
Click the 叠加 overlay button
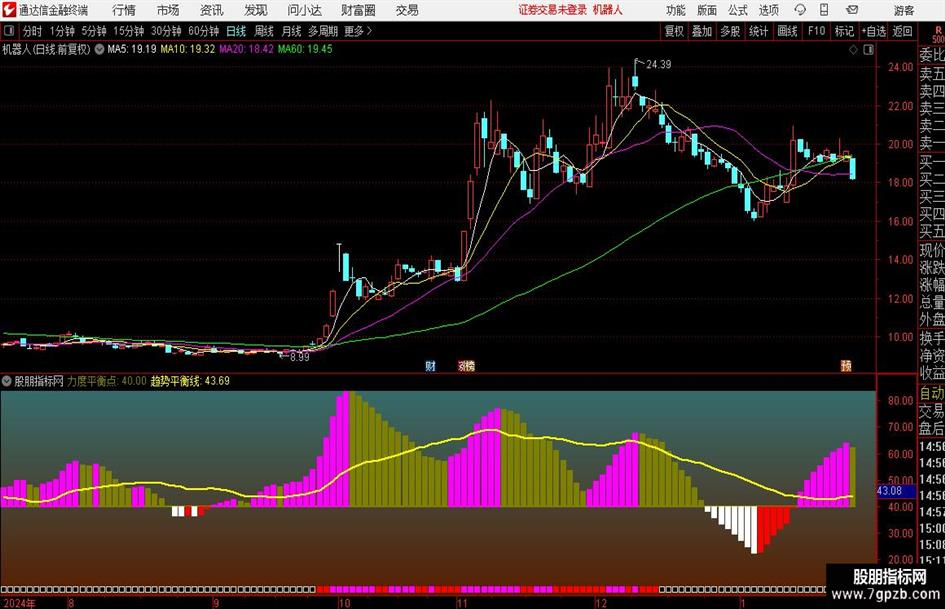[702, 31]
